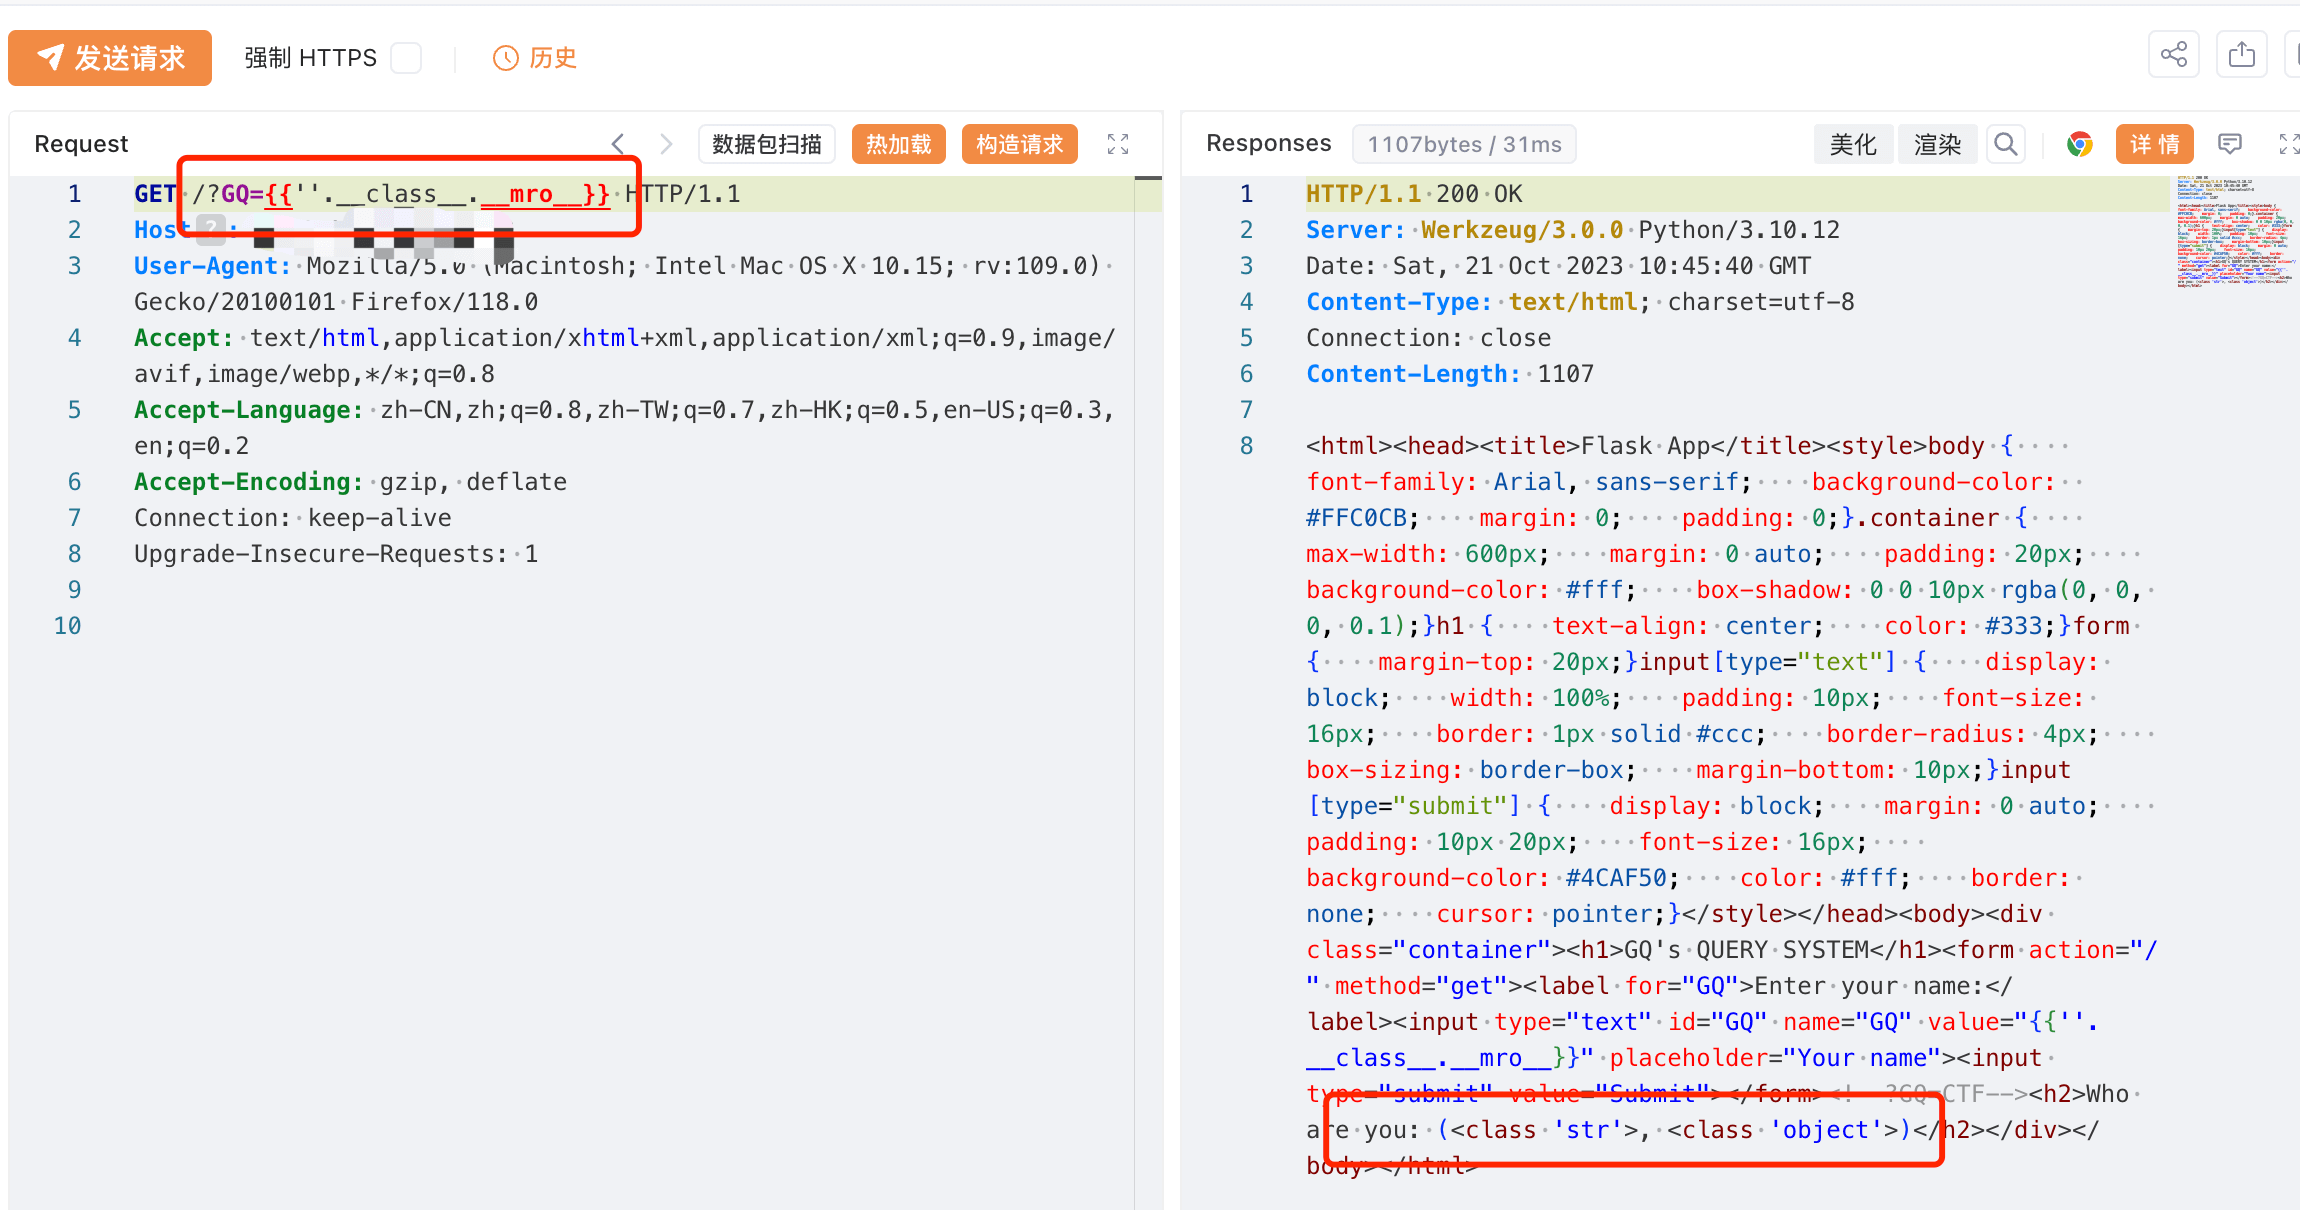Go to previous request with left chevron

tap(618, 144)
